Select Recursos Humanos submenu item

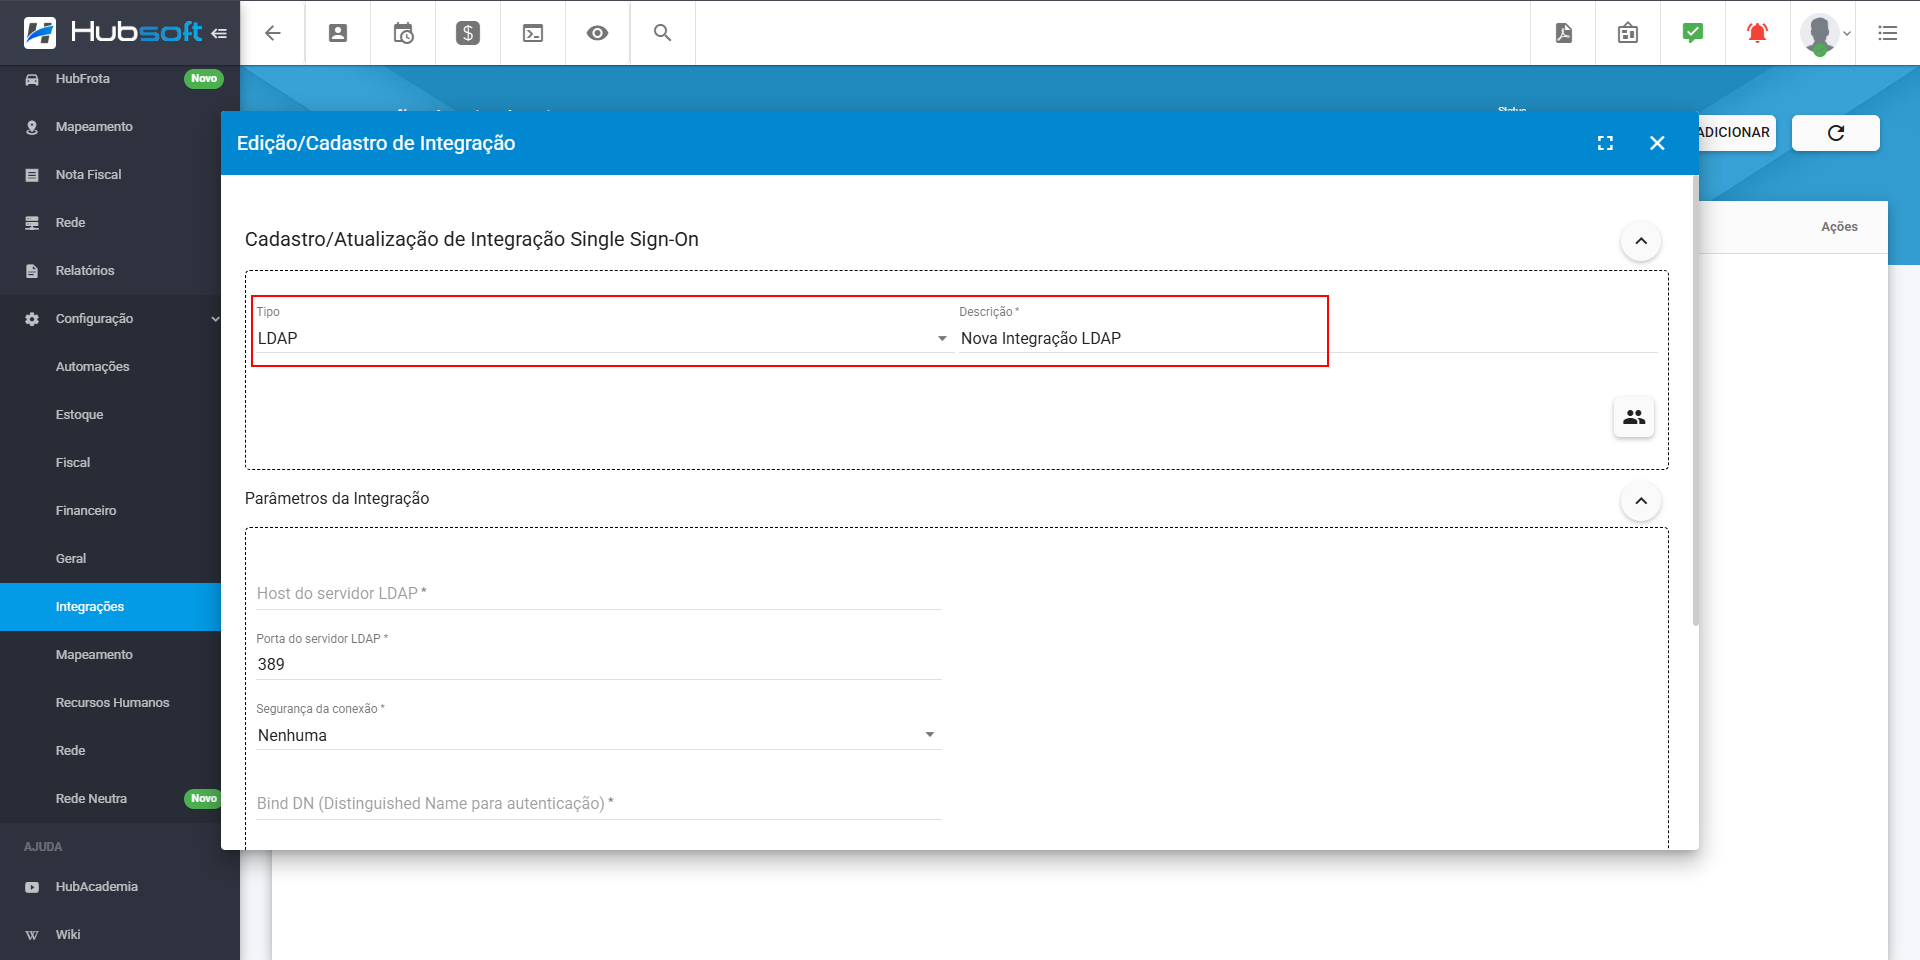[110, 703]
